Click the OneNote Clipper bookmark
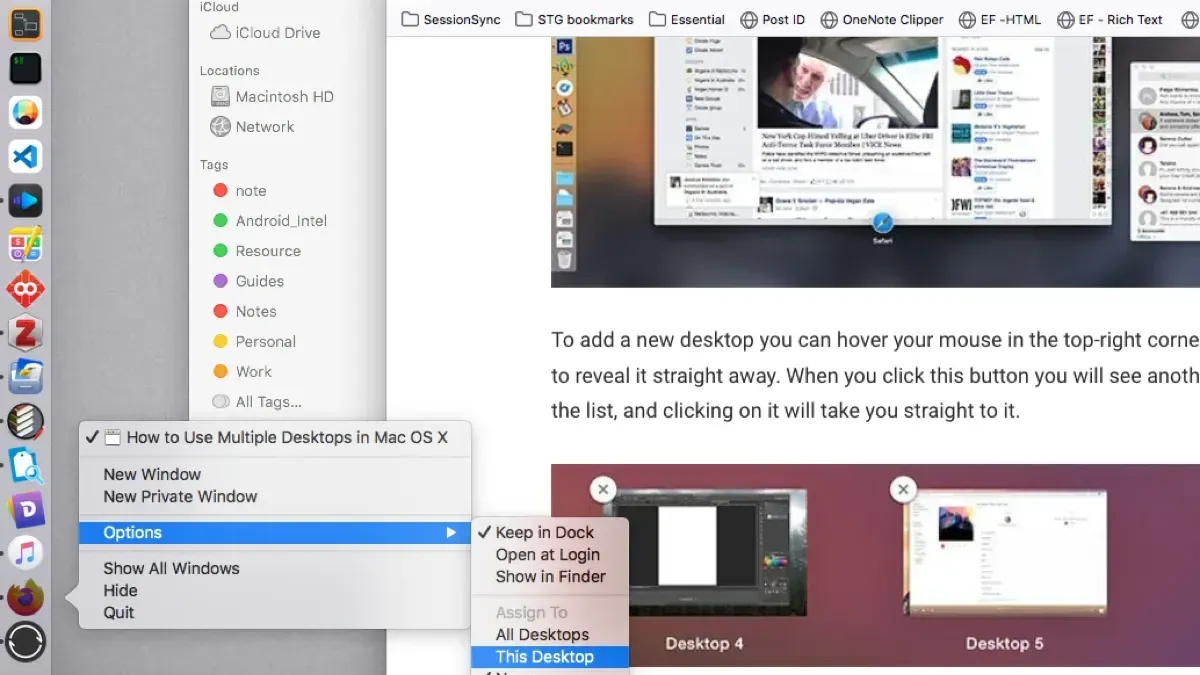 (881, 19)
